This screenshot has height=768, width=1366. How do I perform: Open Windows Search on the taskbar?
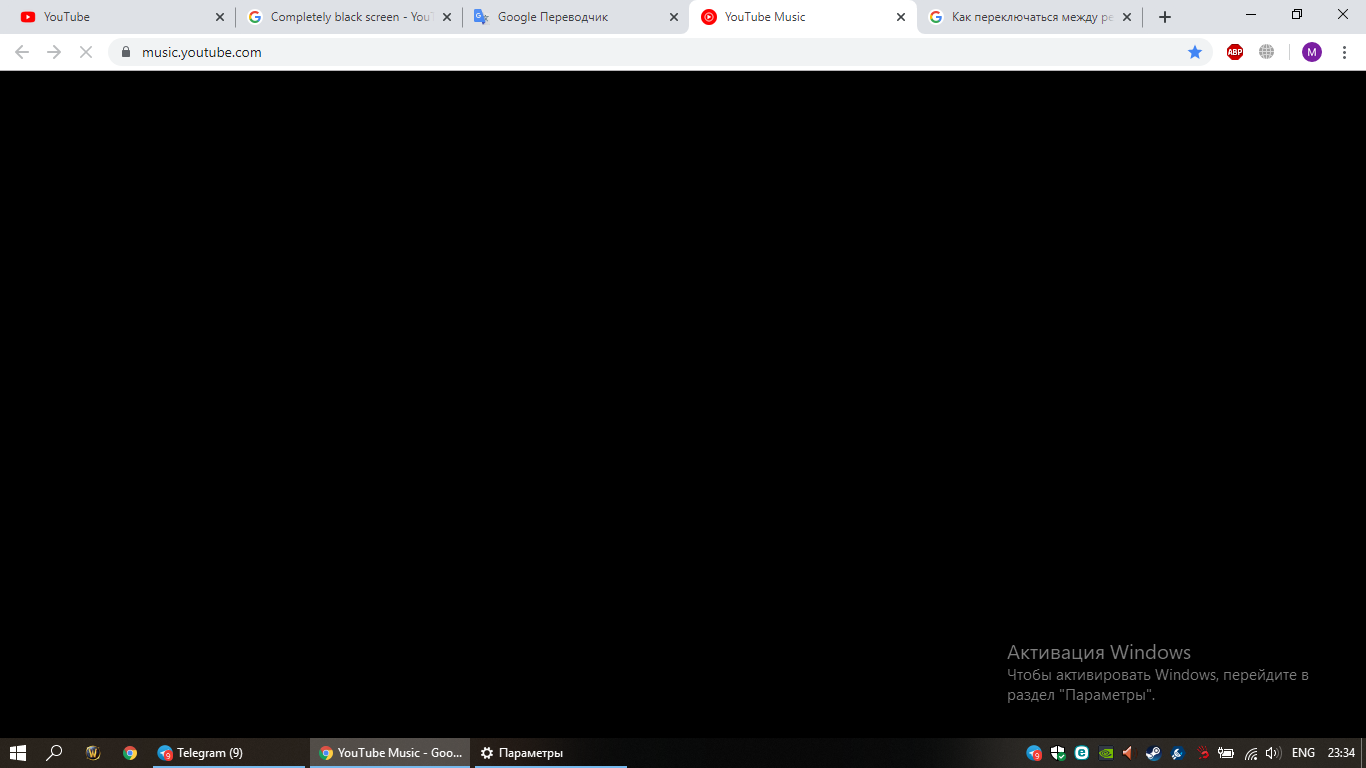coord(54,753)
